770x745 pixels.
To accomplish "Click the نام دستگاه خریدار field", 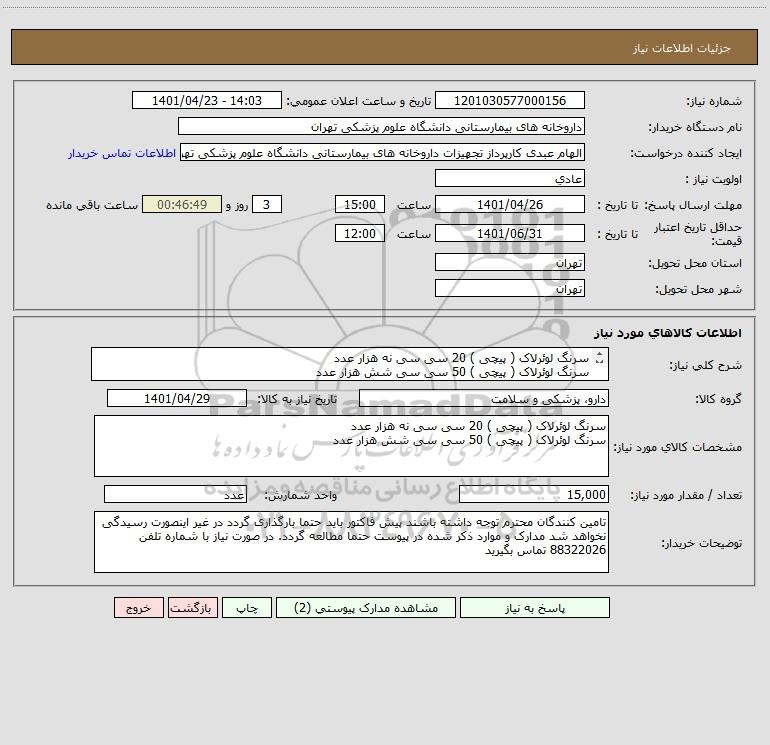I will point(381,127).
